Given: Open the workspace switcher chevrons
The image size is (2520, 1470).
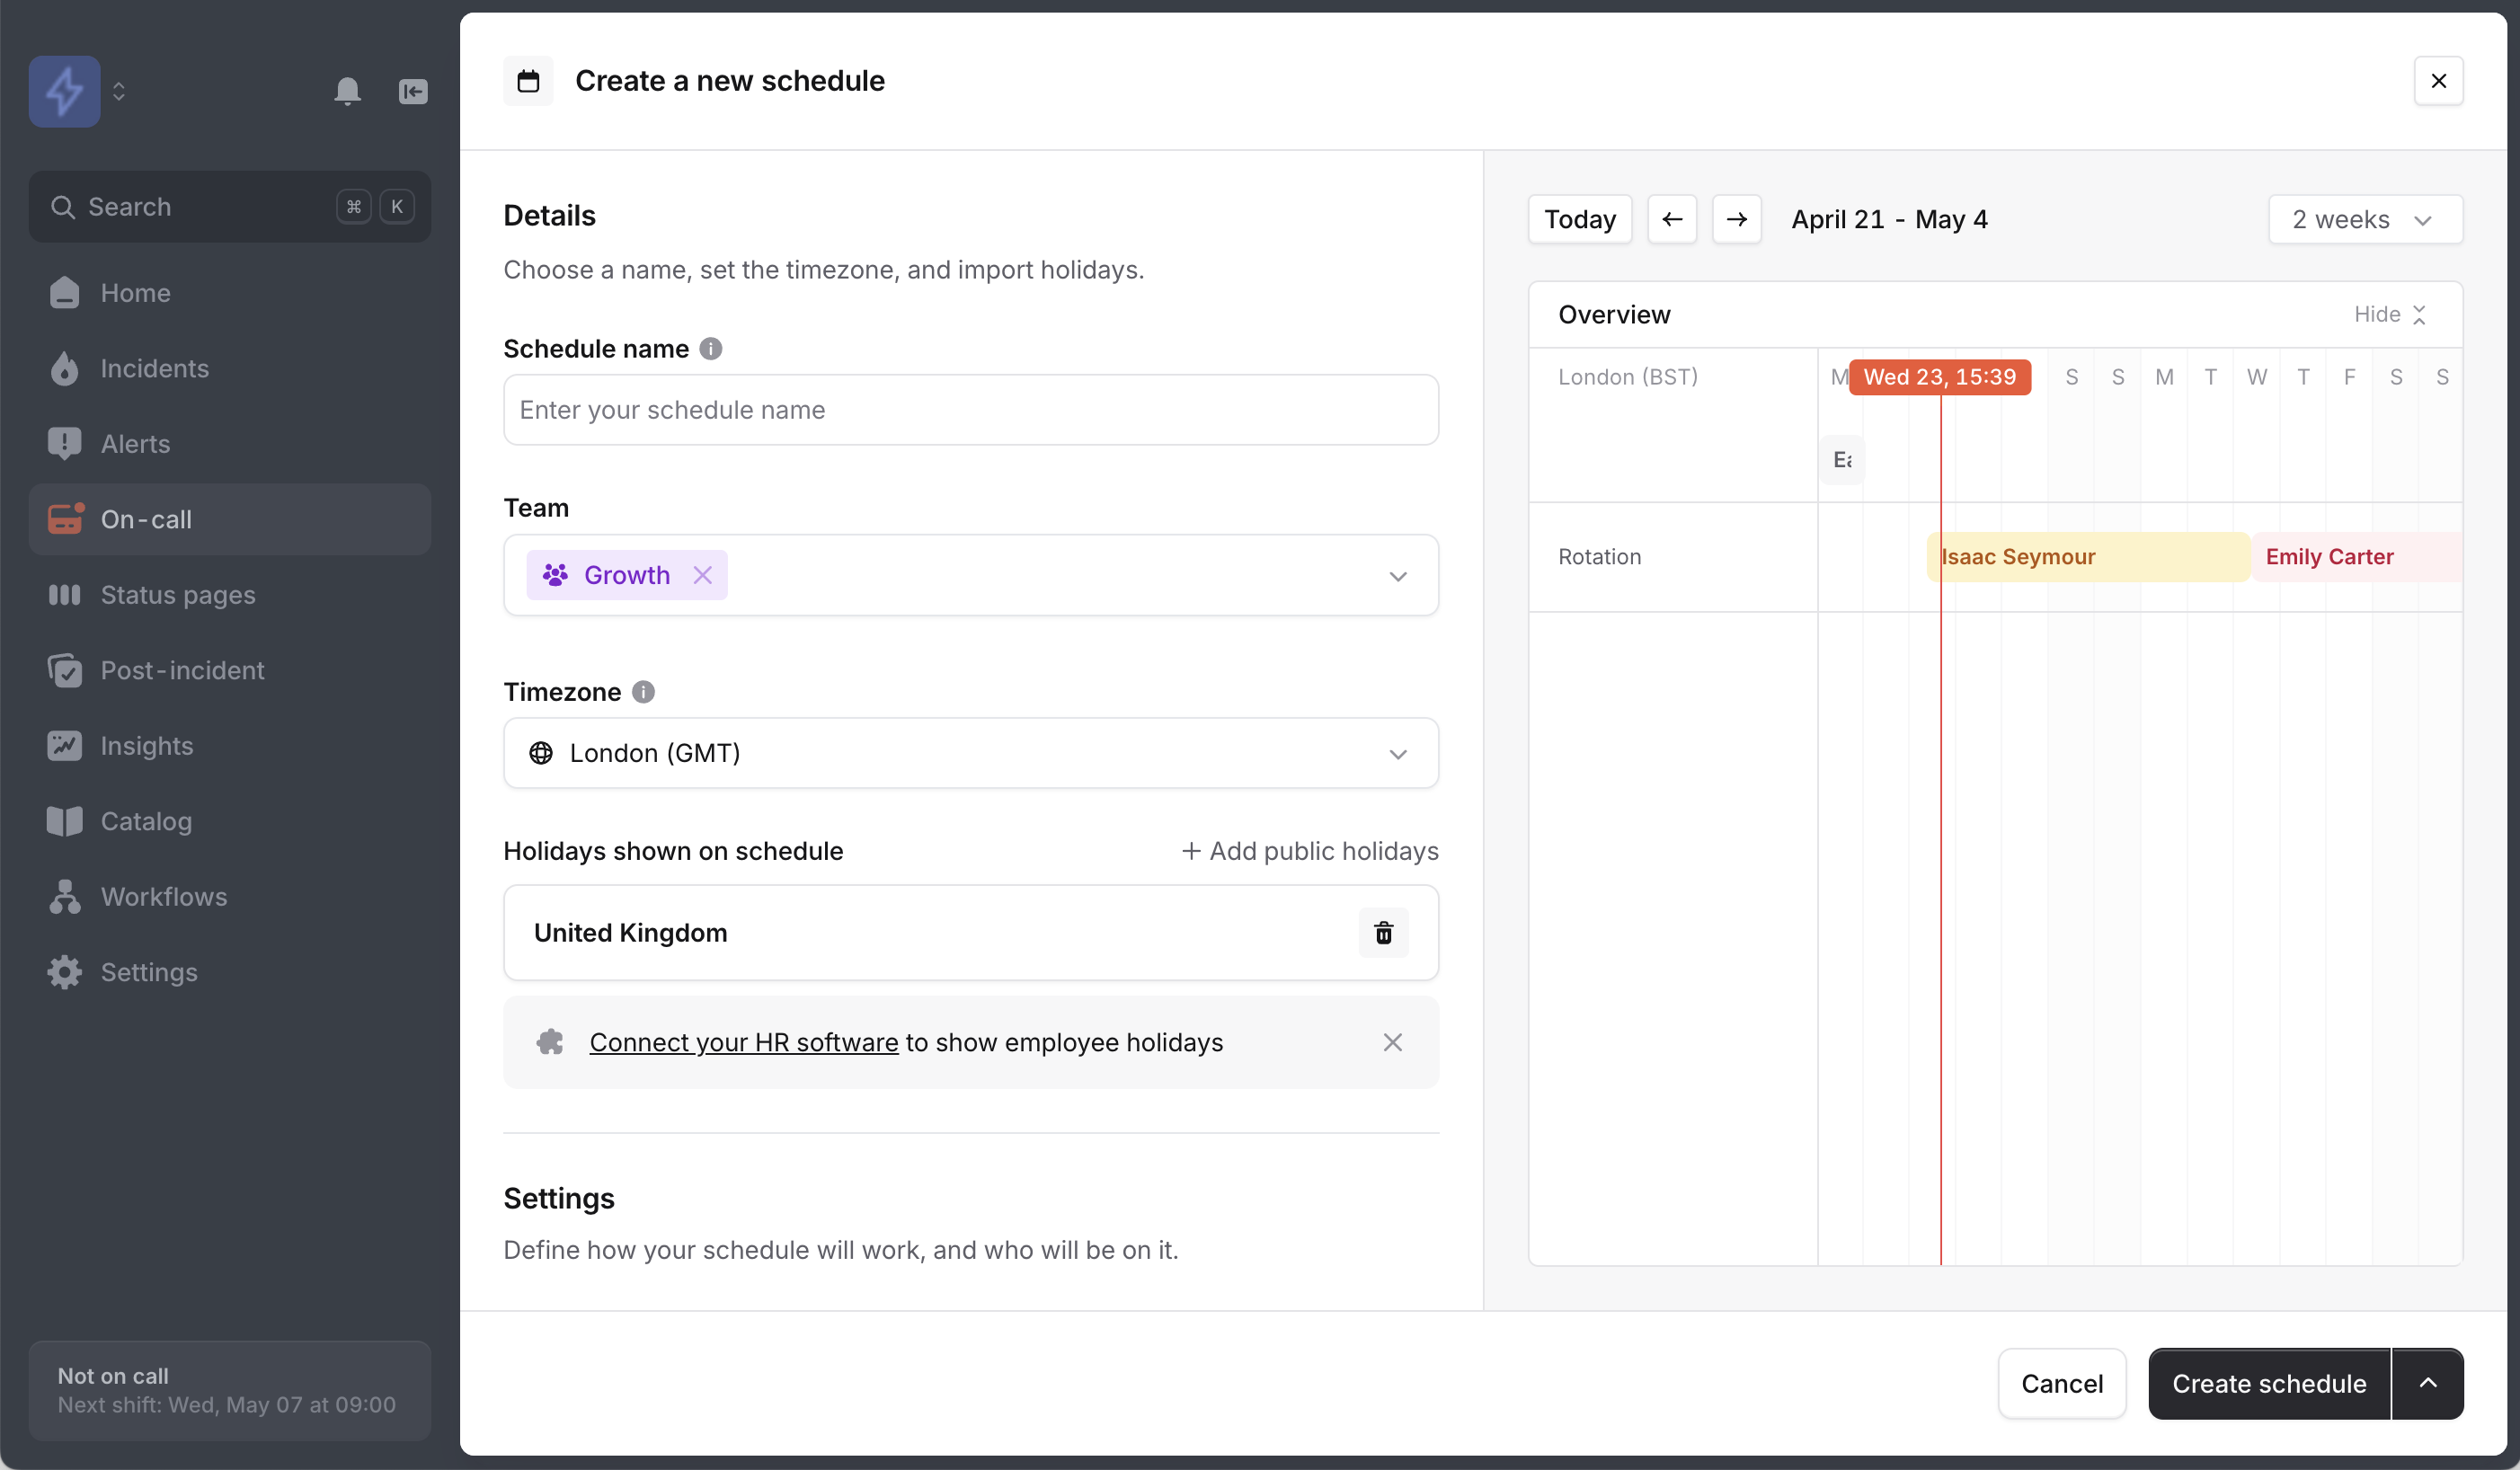Looking at the screenshot, I should [x=119, y=91].
